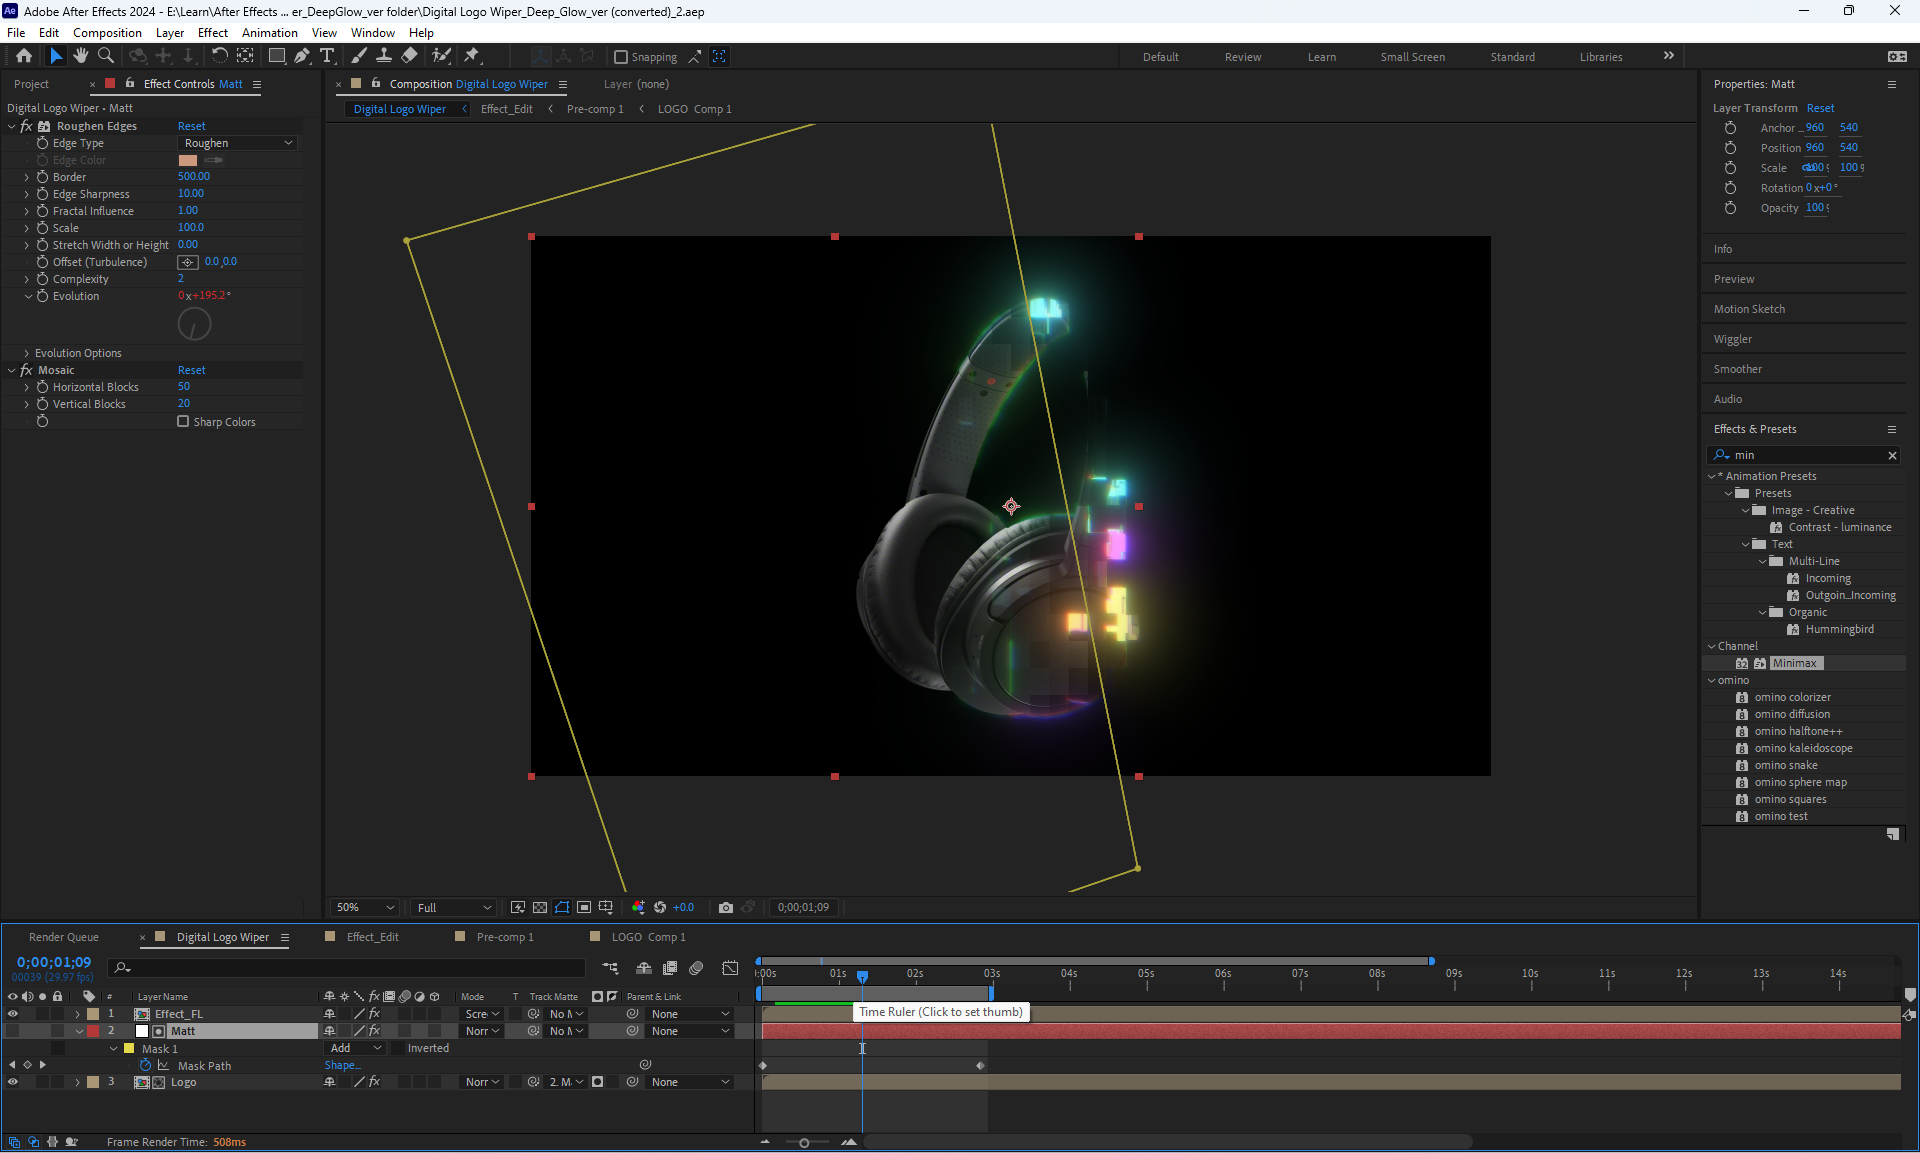This screenshot has width=1920, height=1153.
Task: Select the Zoom tool in toolbar
Action: (106, 56)
